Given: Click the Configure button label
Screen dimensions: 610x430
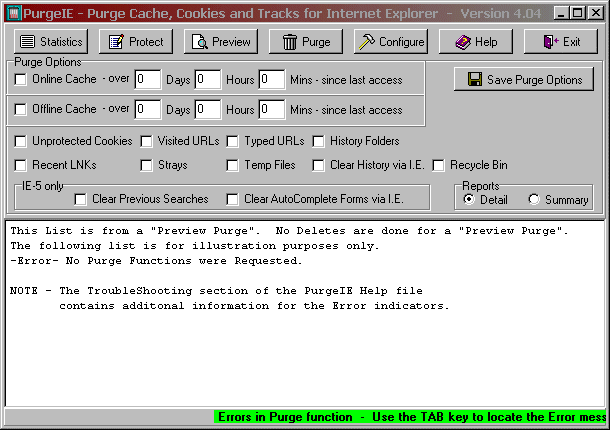Looking at the screenshot, I should coord(401,42).
